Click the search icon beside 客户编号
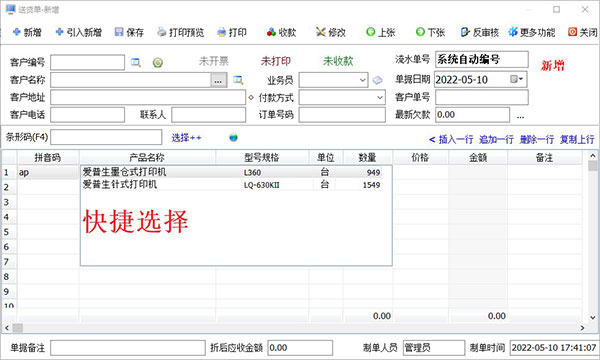The height and width of the screenshot is (360, 600). [136, 62]
